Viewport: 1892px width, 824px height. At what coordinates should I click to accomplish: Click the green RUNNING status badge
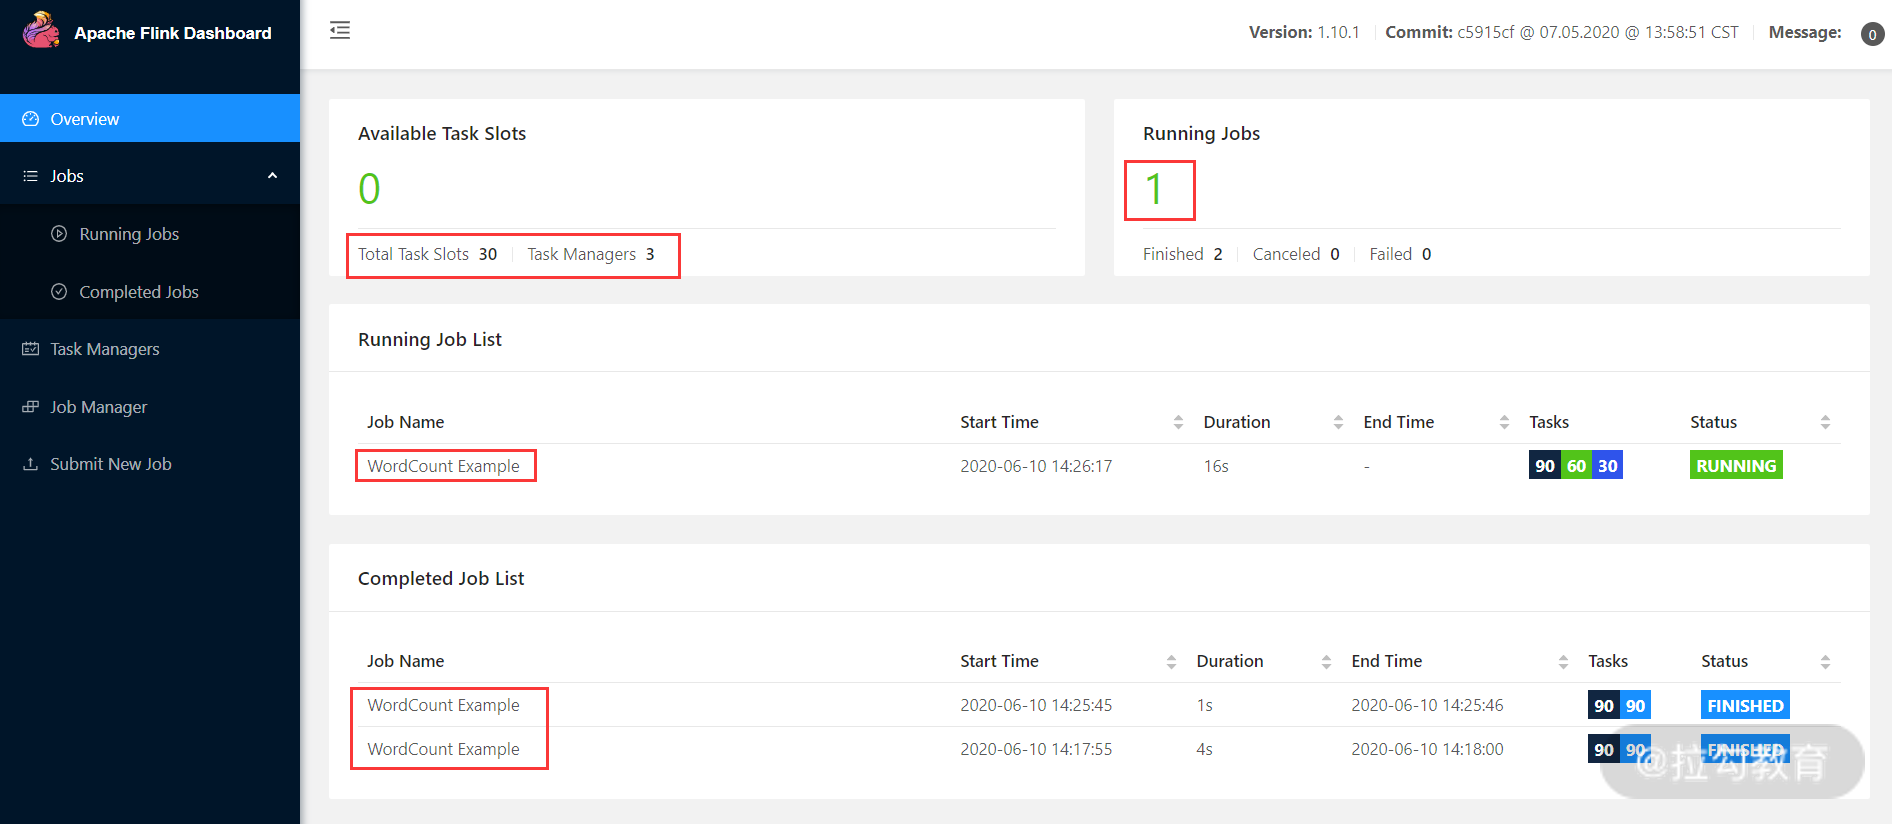[x=1736, y=466]
